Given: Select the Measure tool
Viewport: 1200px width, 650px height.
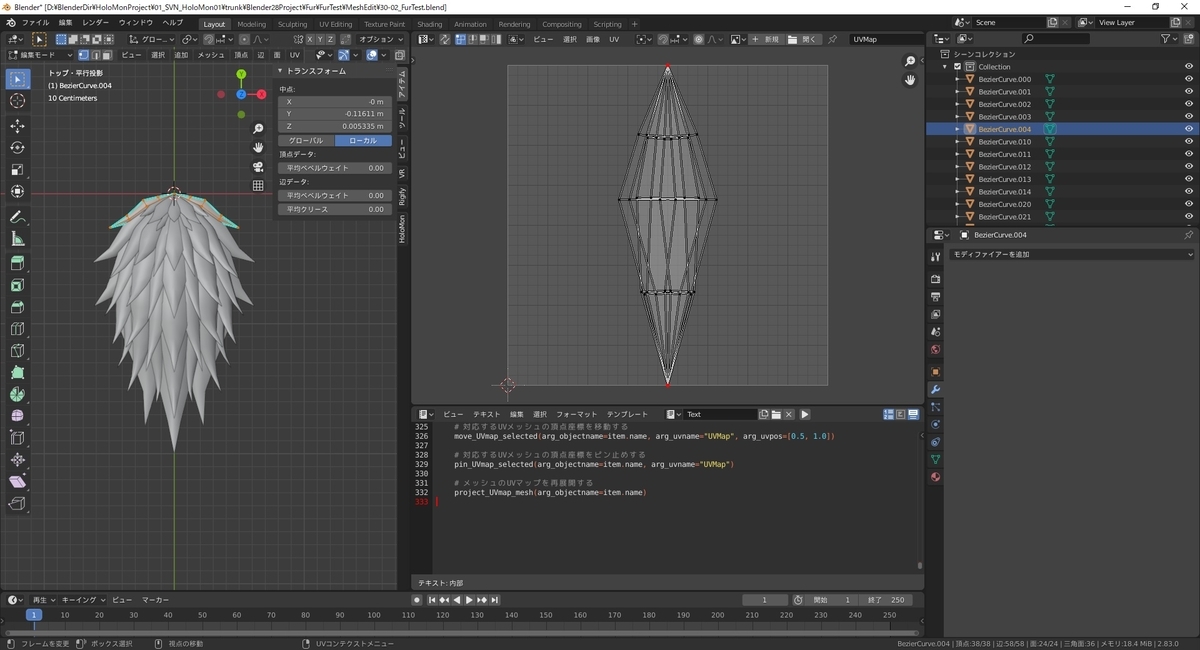Looking at the screenshot, I should [17, 239].
